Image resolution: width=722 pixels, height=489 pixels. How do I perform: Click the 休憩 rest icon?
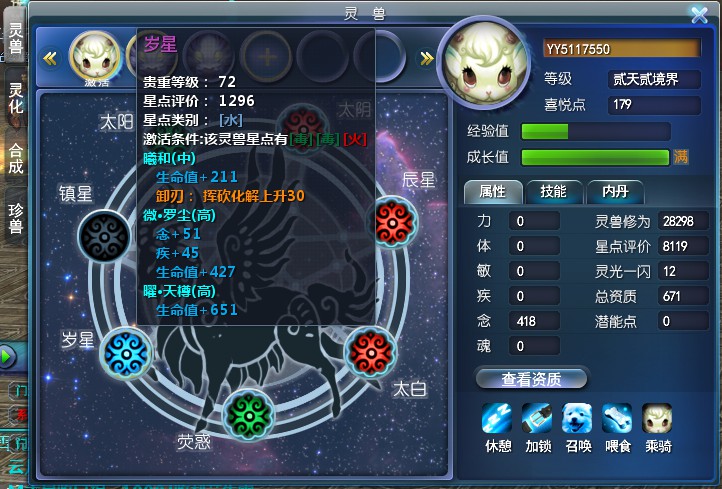pos(497,419)
